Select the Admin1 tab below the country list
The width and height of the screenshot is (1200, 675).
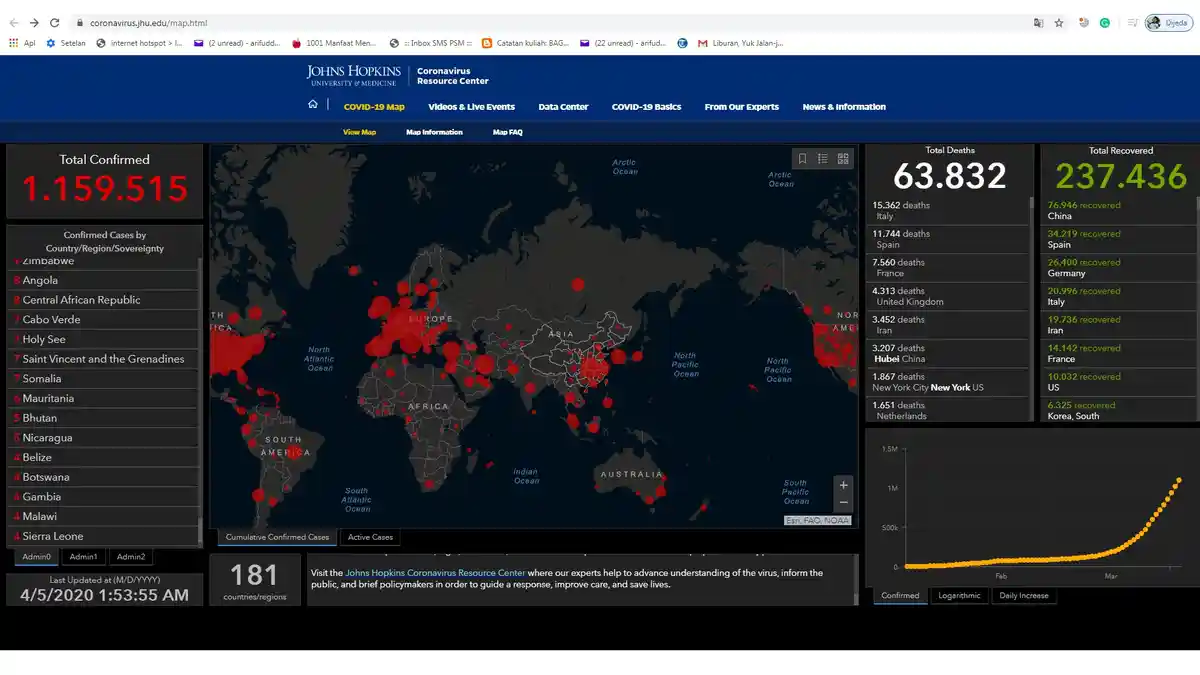coord(83,557)
